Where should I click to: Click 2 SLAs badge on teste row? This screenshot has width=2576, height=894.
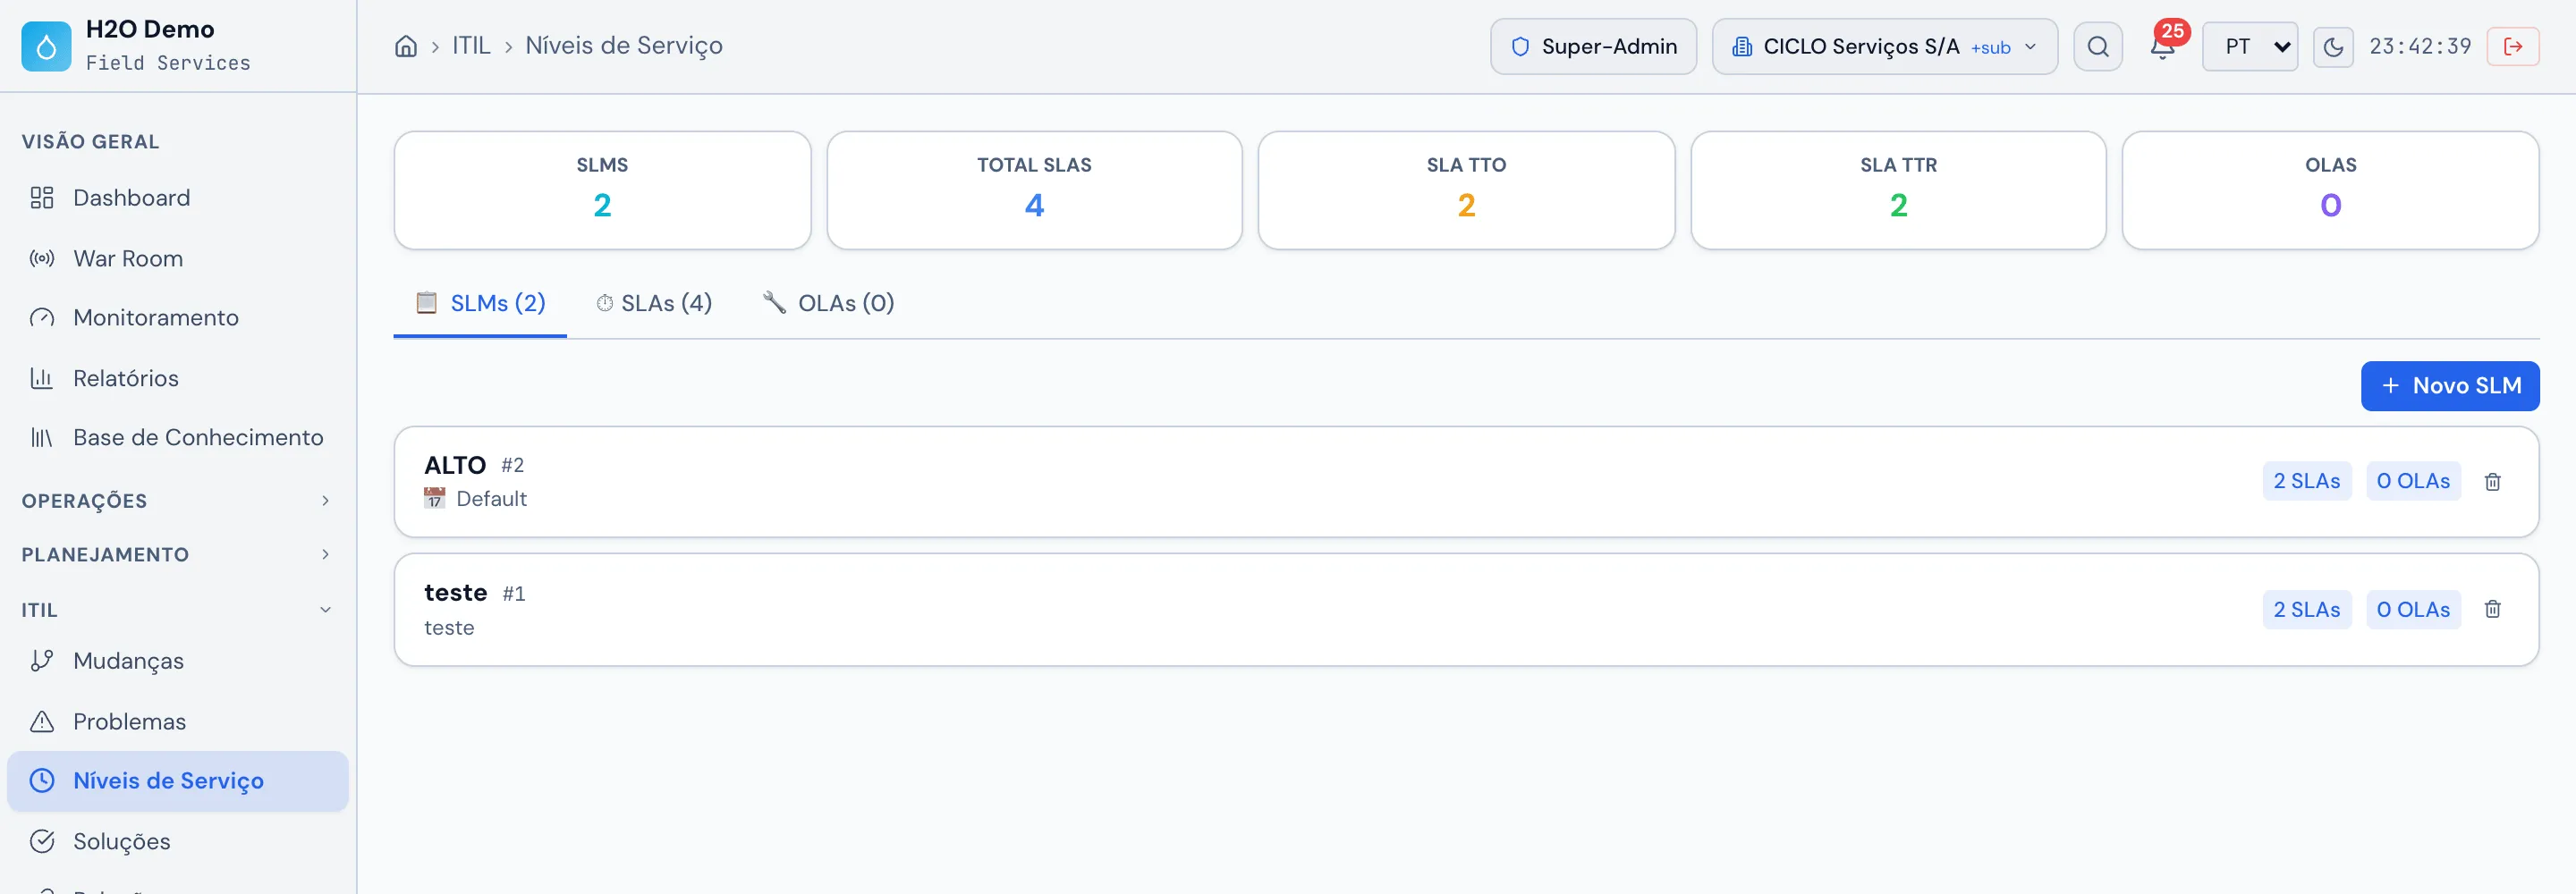(2307, 609)
